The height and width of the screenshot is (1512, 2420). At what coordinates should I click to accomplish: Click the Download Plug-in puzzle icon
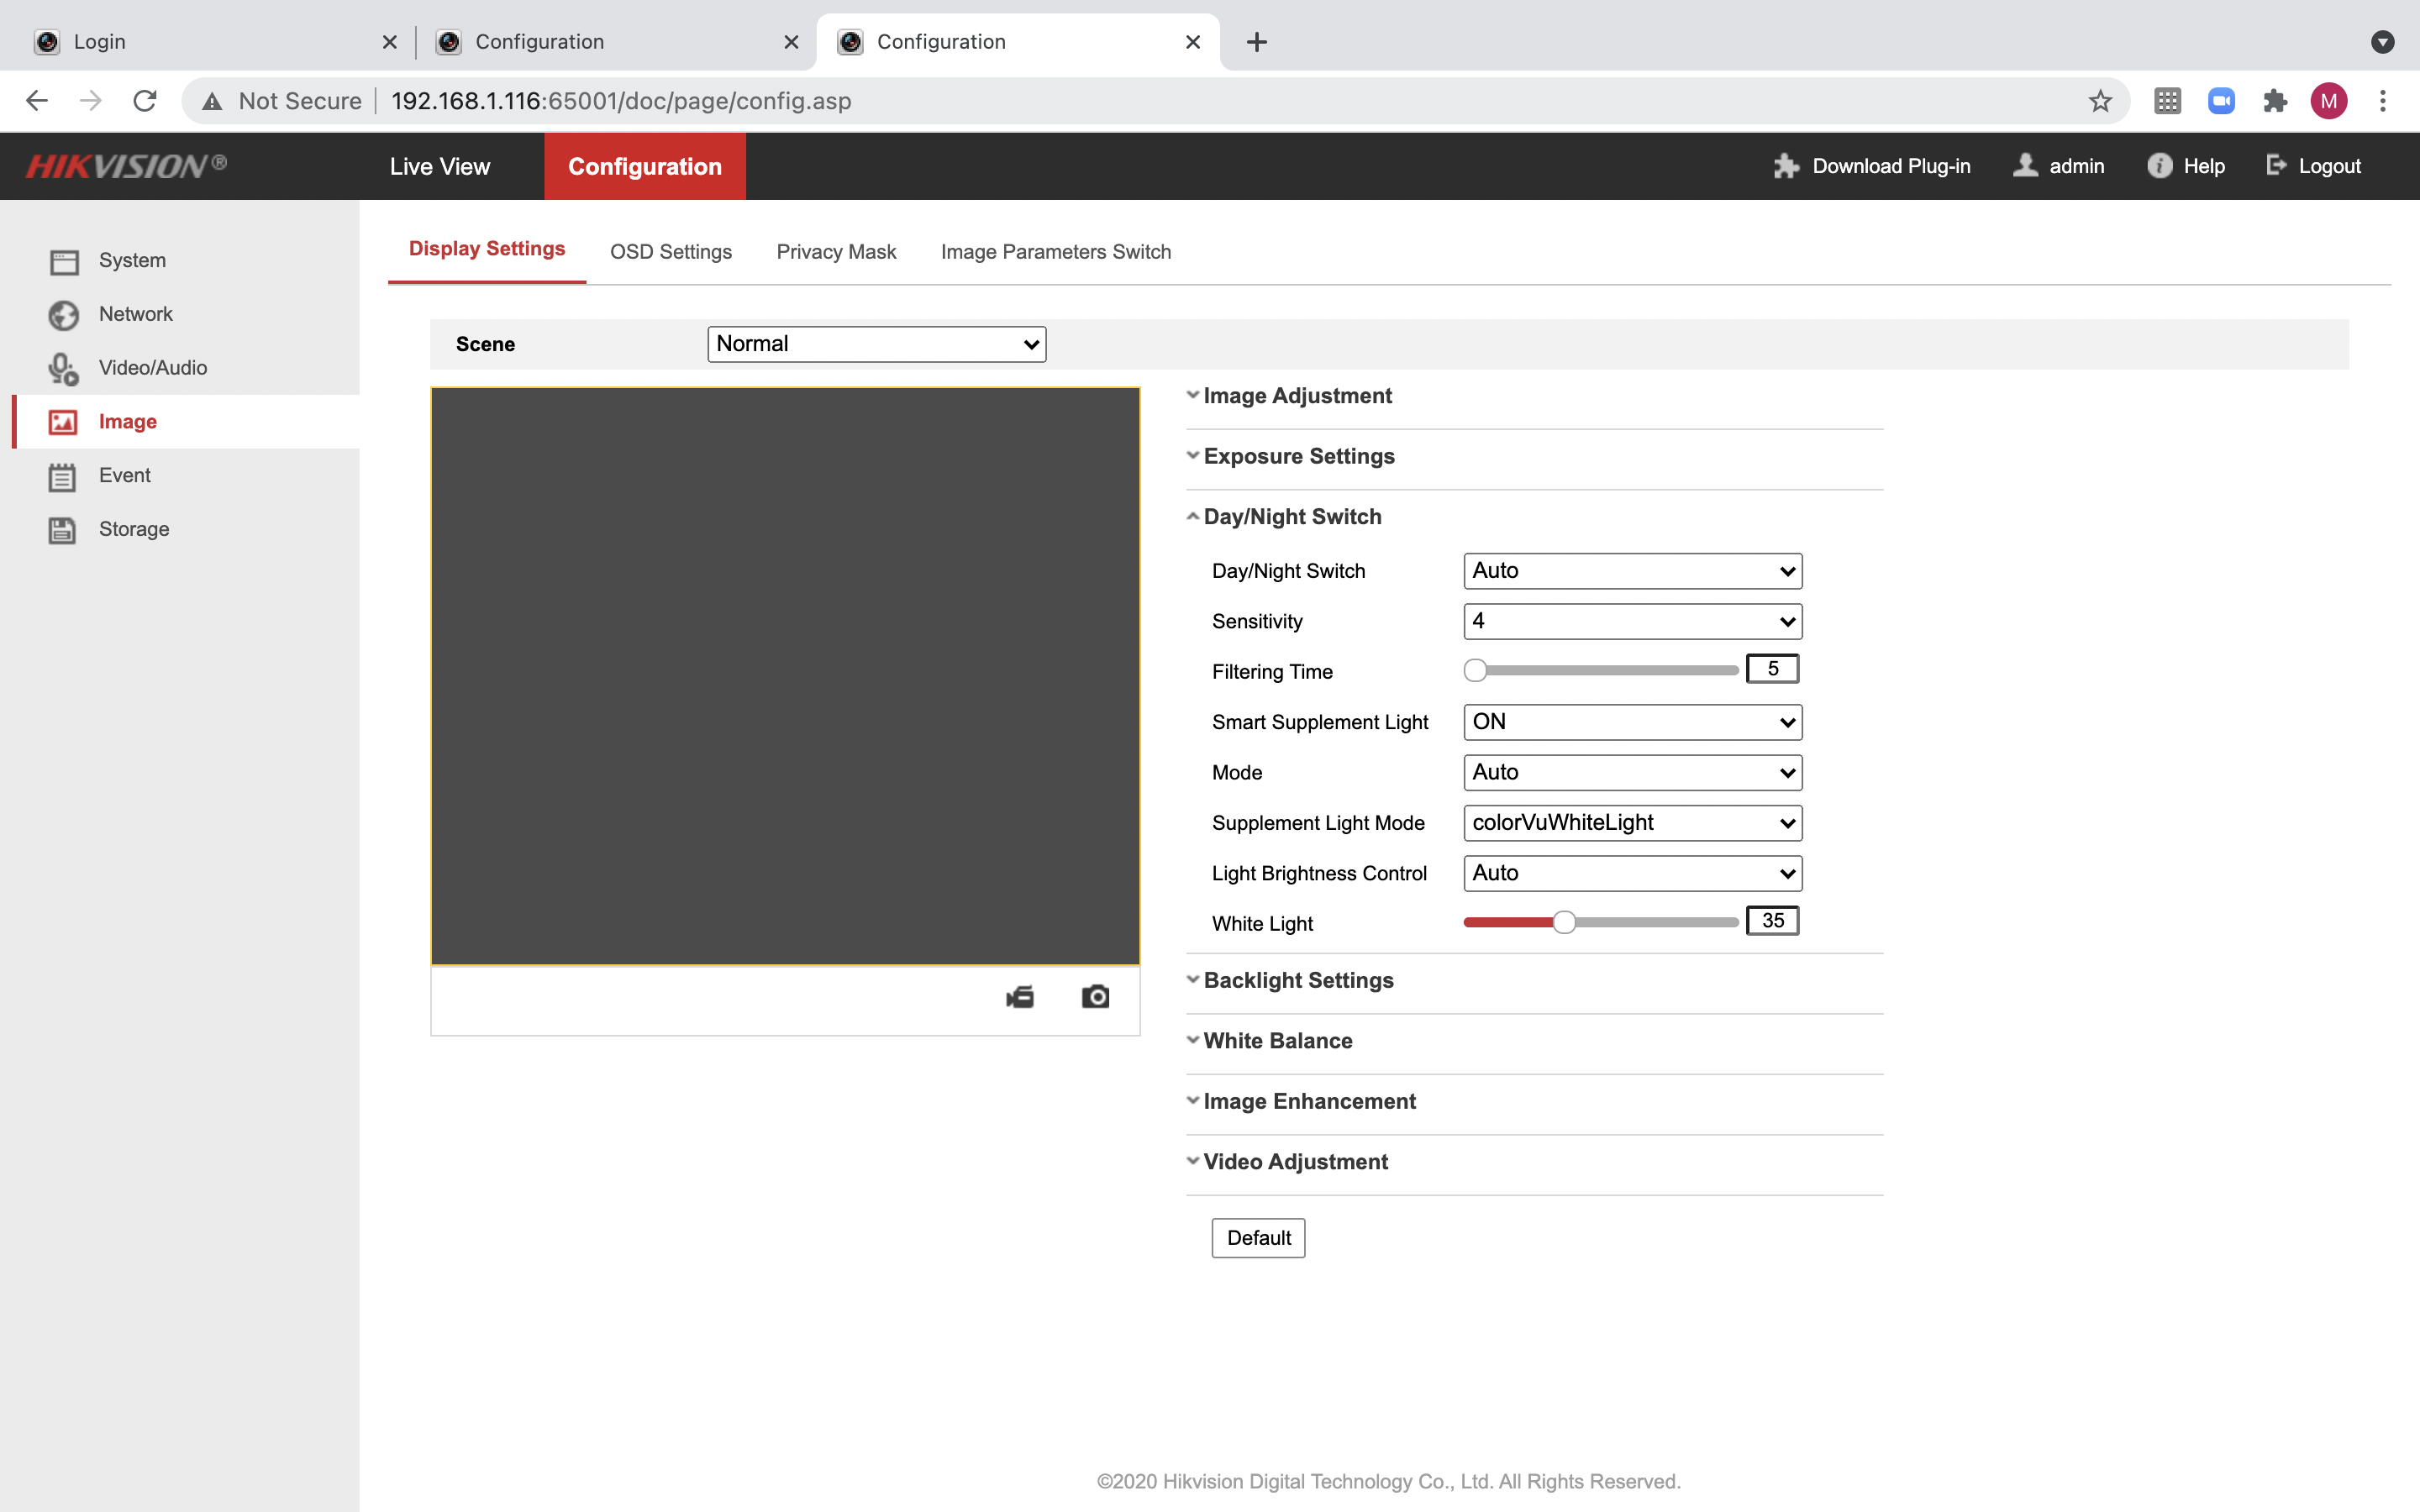point(1786,166)
